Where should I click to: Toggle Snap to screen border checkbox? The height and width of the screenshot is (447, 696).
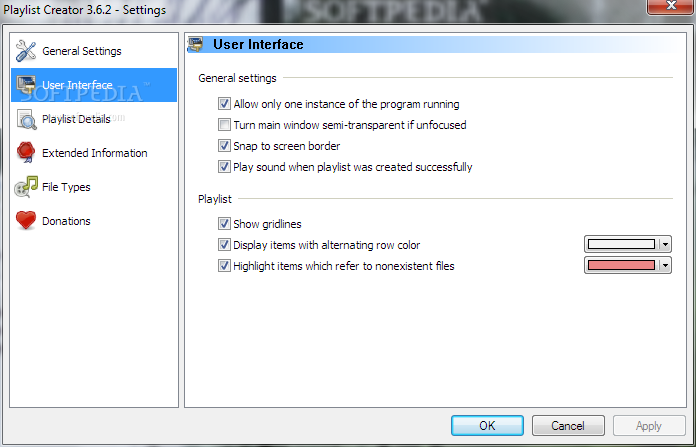[224, 146]
